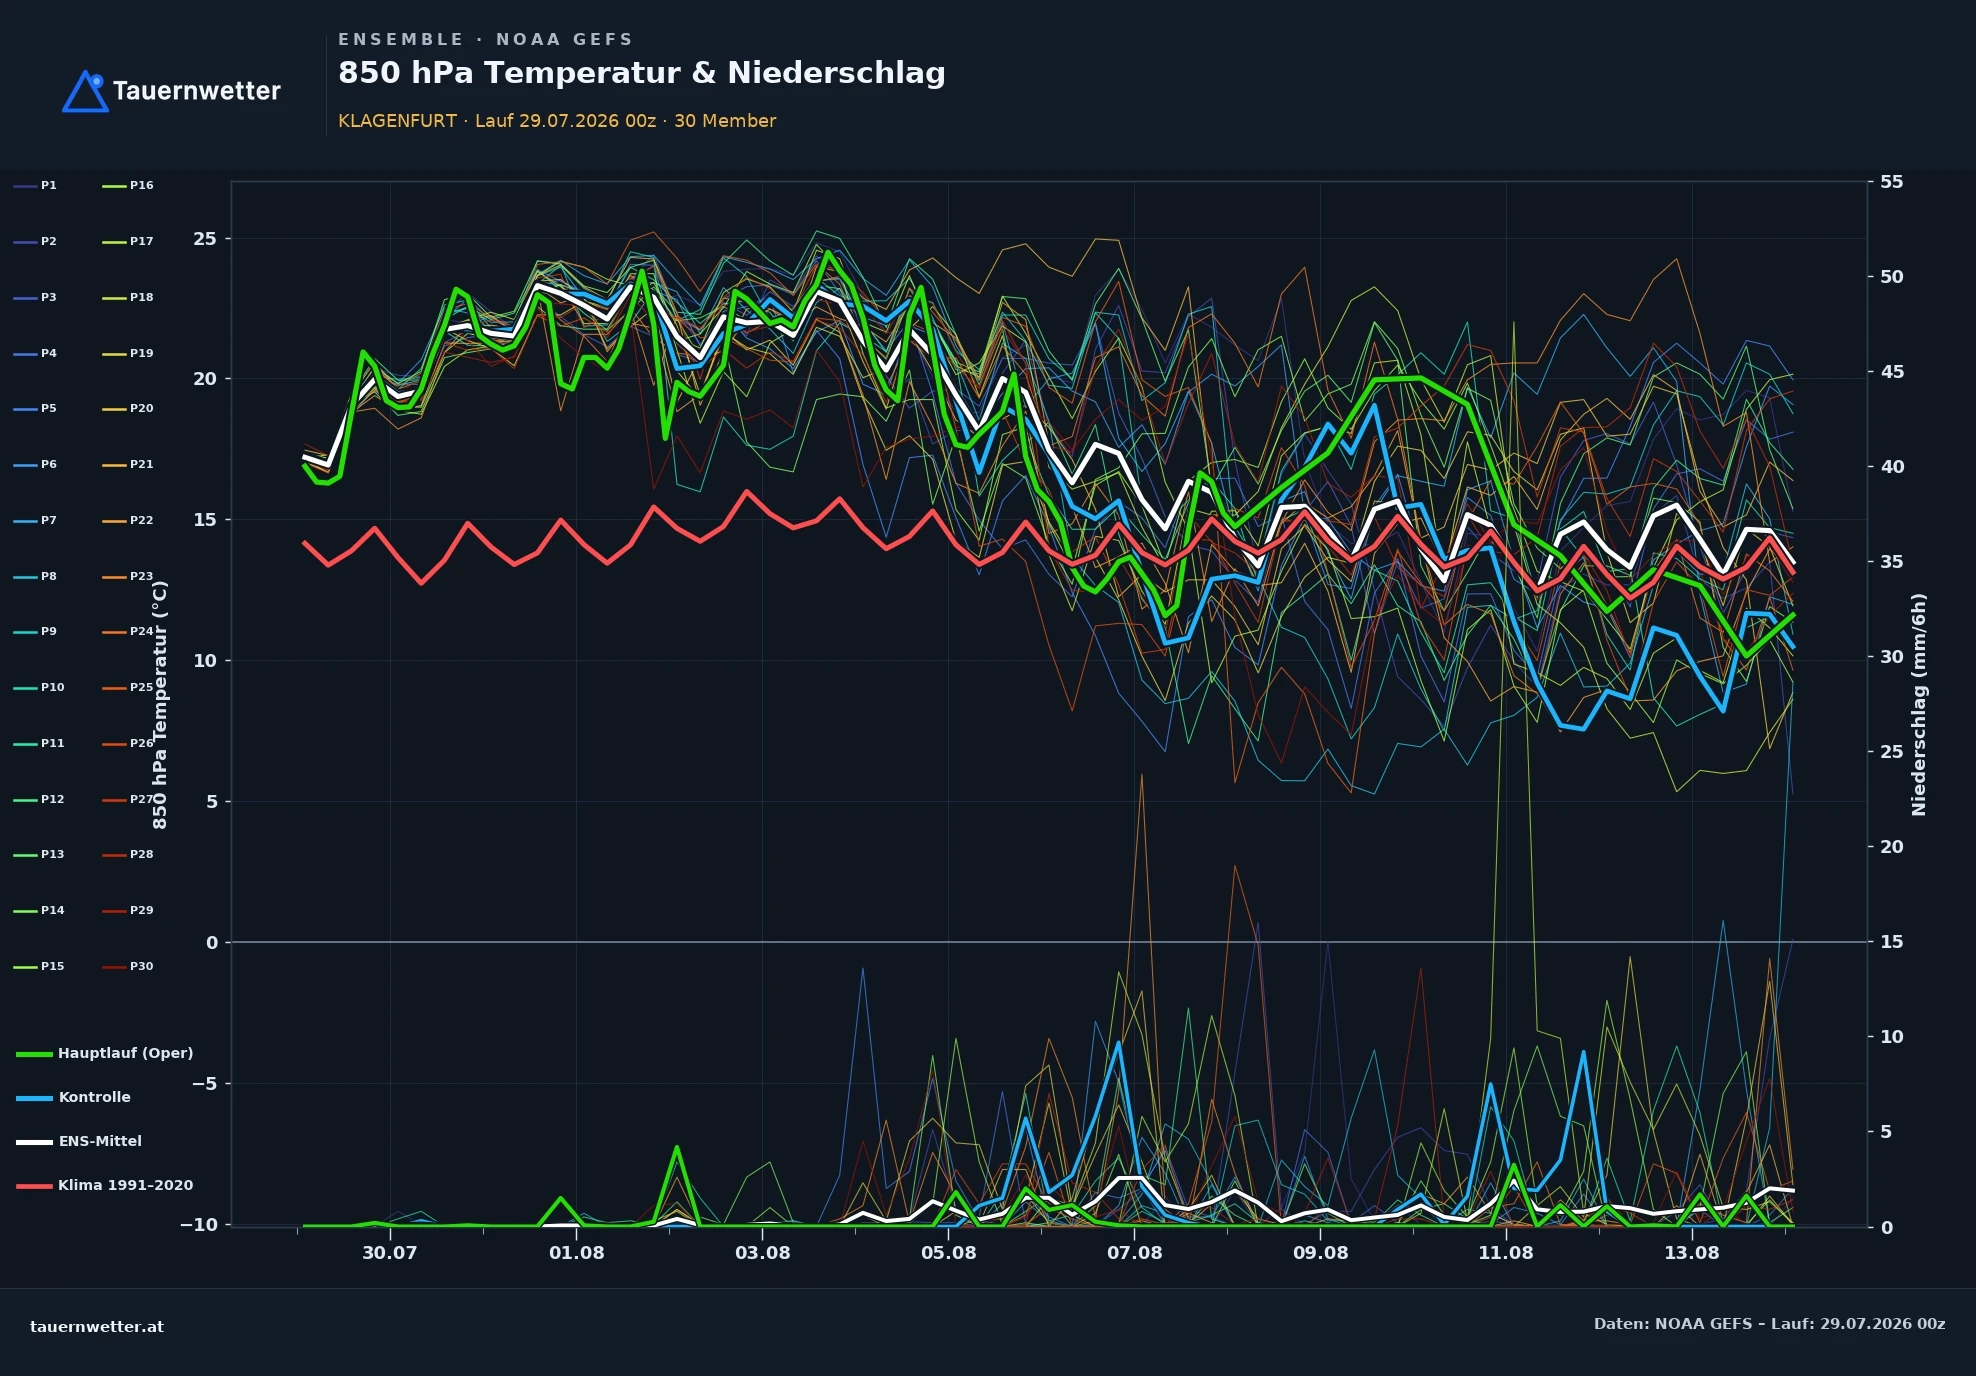Click the Niederschlag (mm/6h) axis title
Viewport: 1976px width, 1376px height.
point(1918,705)
